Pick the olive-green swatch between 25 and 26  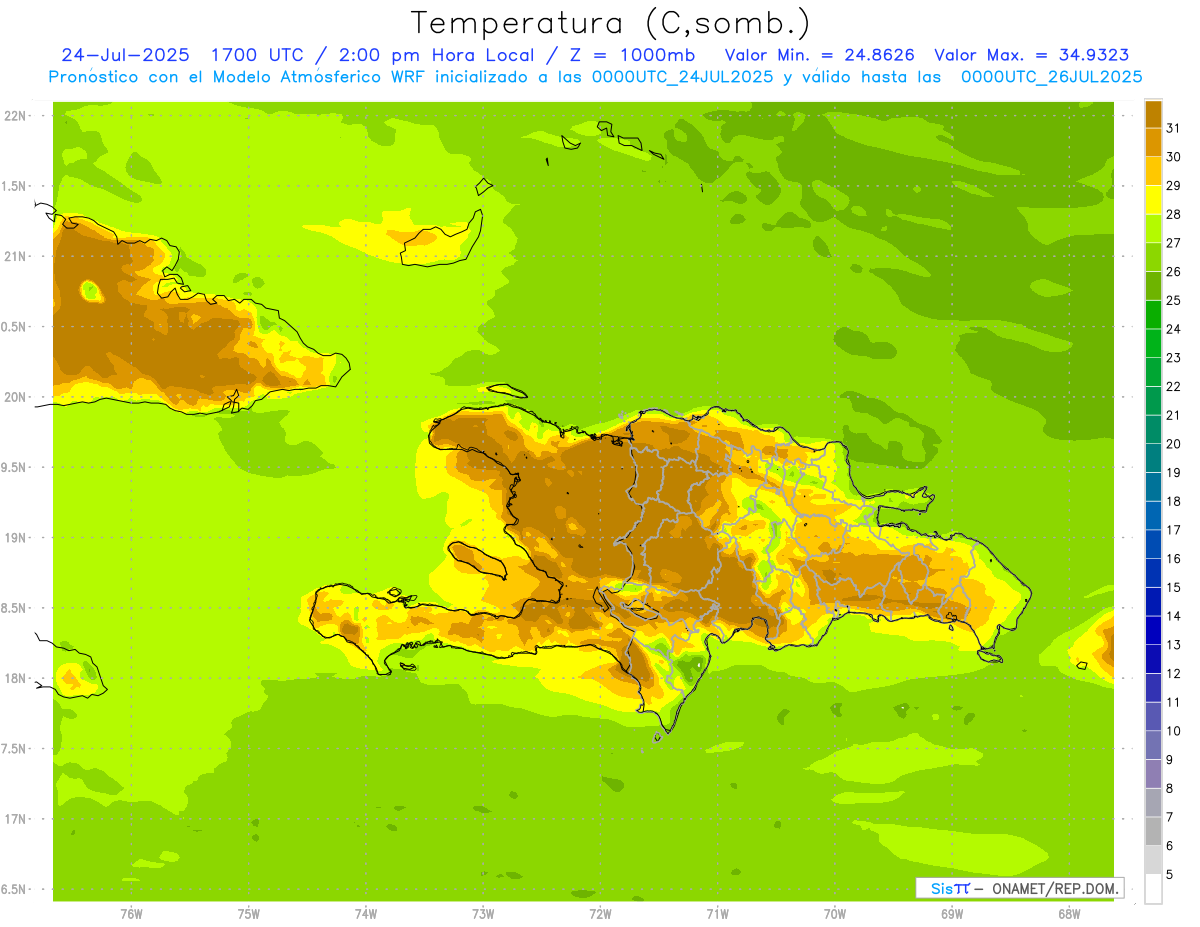[1153, 286]
